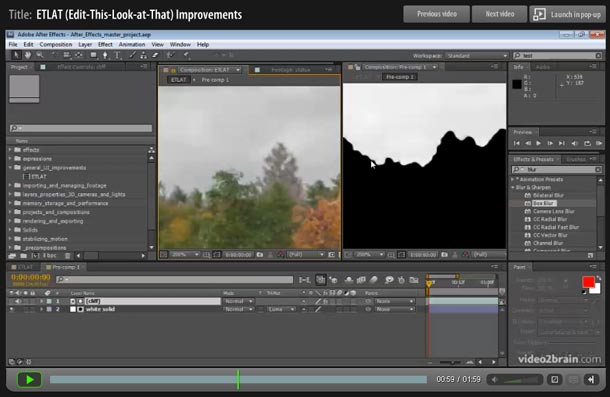Toggle visibility of white solid layer
610x397 pixels.
12,309
